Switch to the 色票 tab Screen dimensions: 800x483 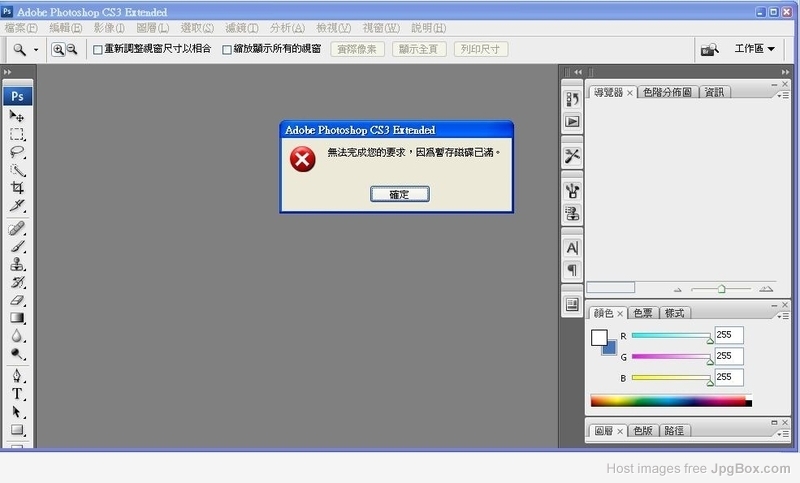643,313
